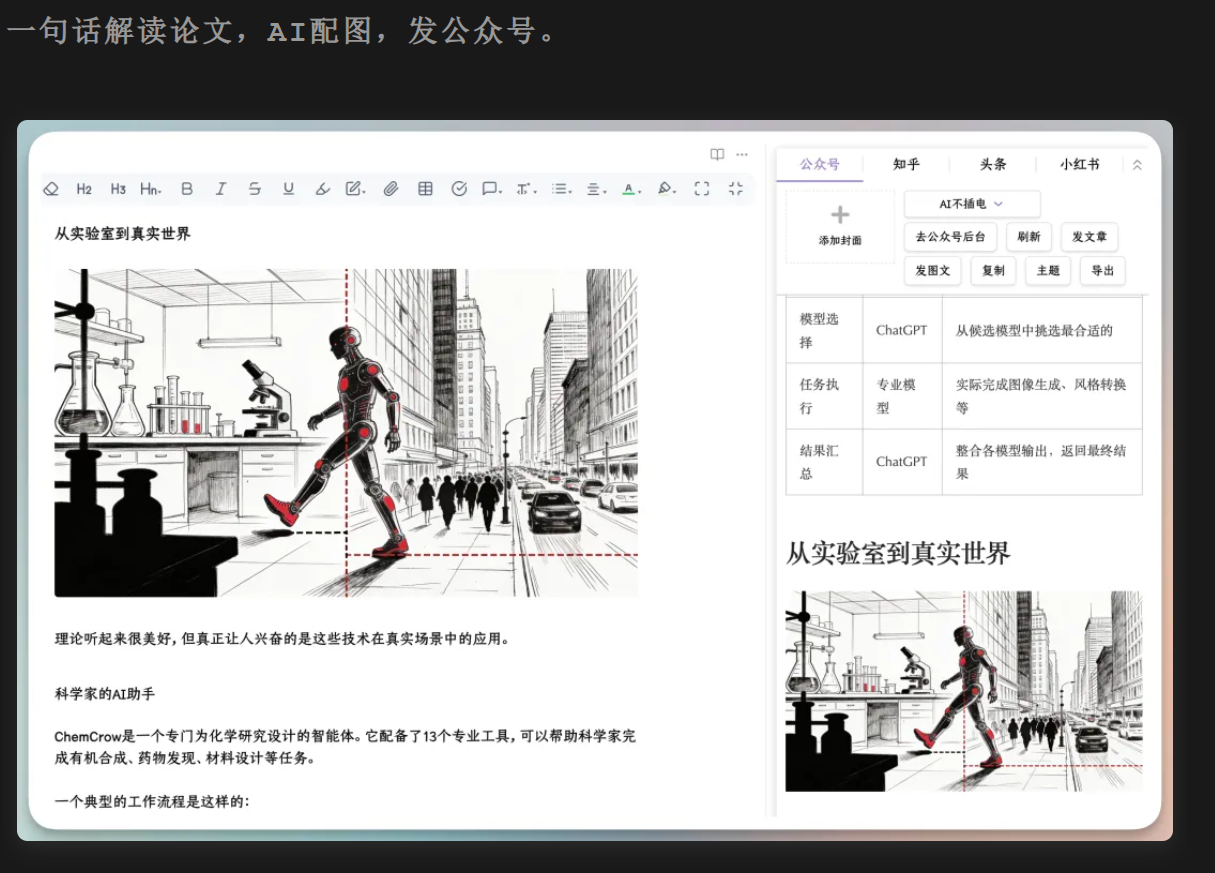Apply strikethrough formatting from toolbar

click(255, 188)
